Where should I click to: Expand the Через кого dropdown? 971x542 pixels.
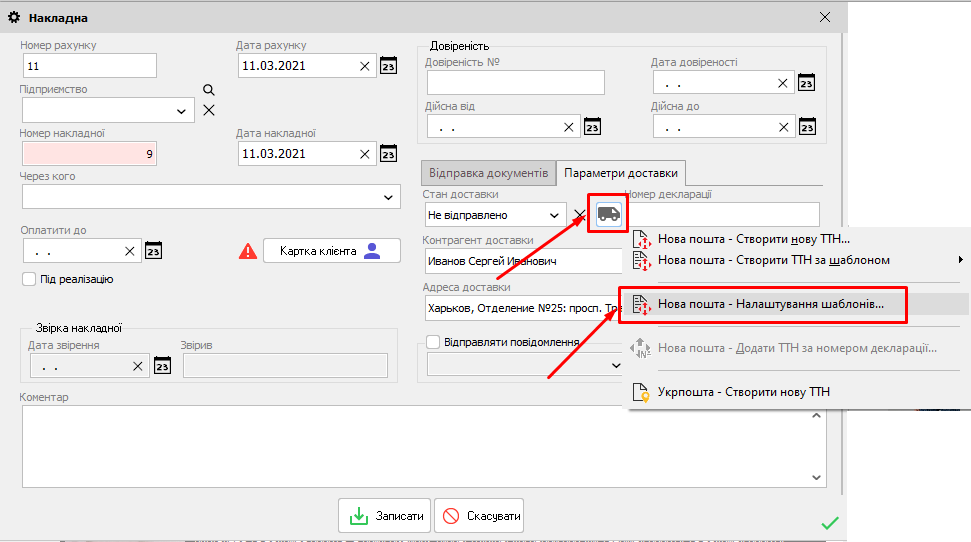click(388, 198)
